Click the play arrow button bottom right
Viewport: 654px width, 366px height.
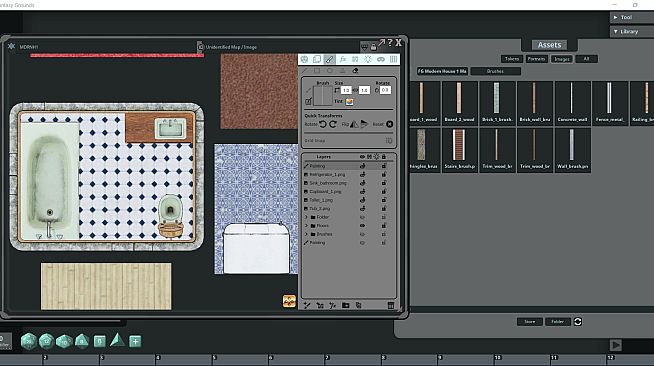(616, 345)
